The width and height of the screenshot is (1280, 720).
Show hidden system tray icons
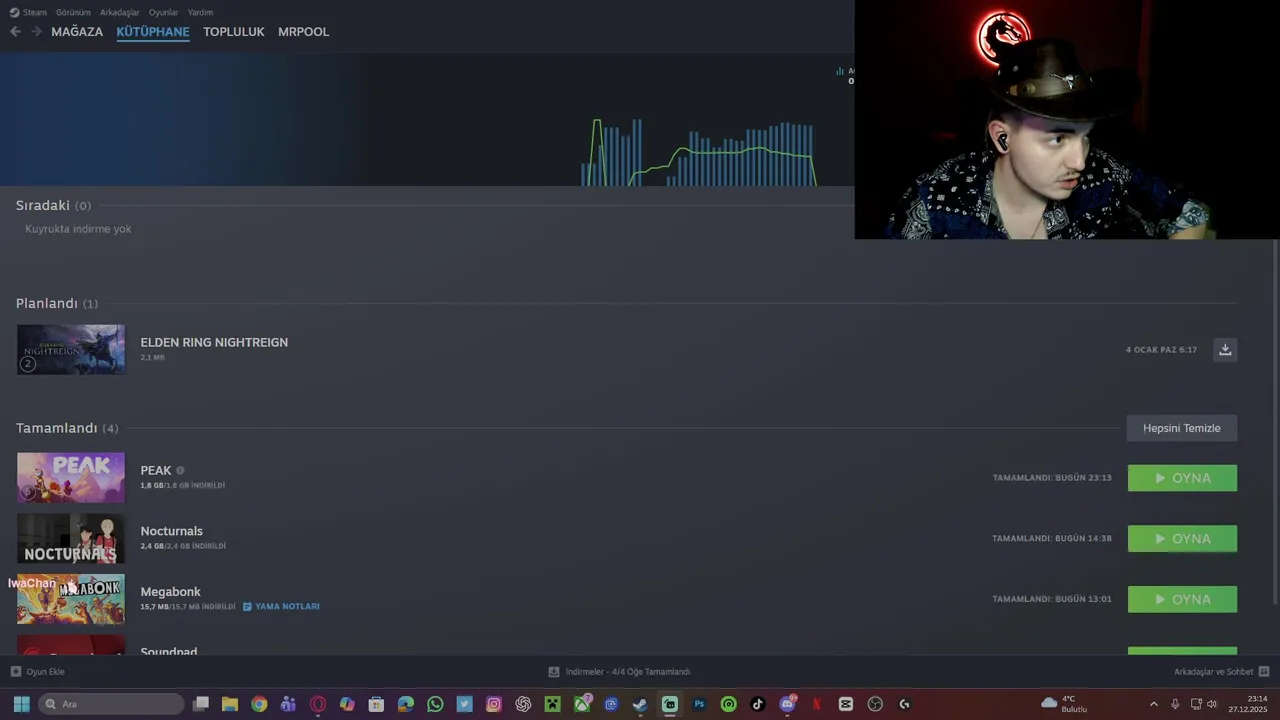(x=1153, y=704)
